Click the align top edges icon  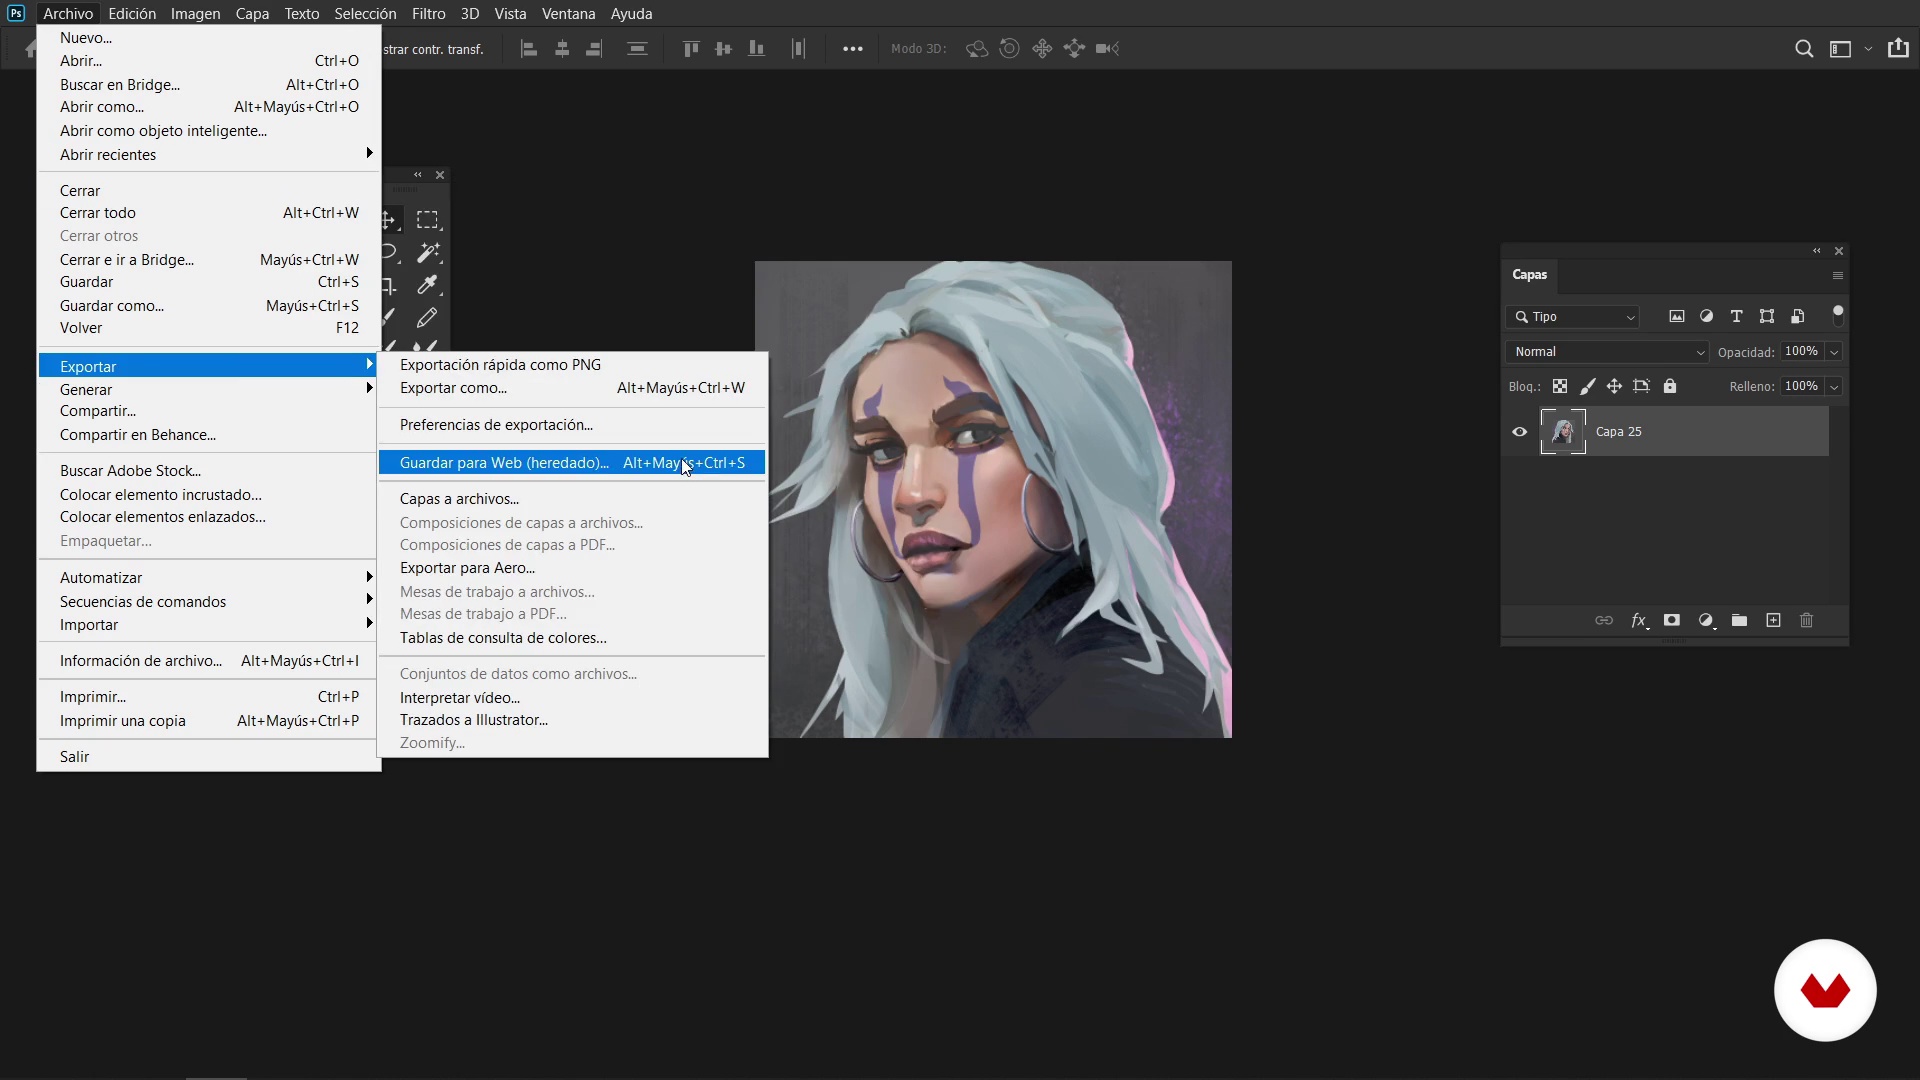pyautogui.click(x=691, y=48)
